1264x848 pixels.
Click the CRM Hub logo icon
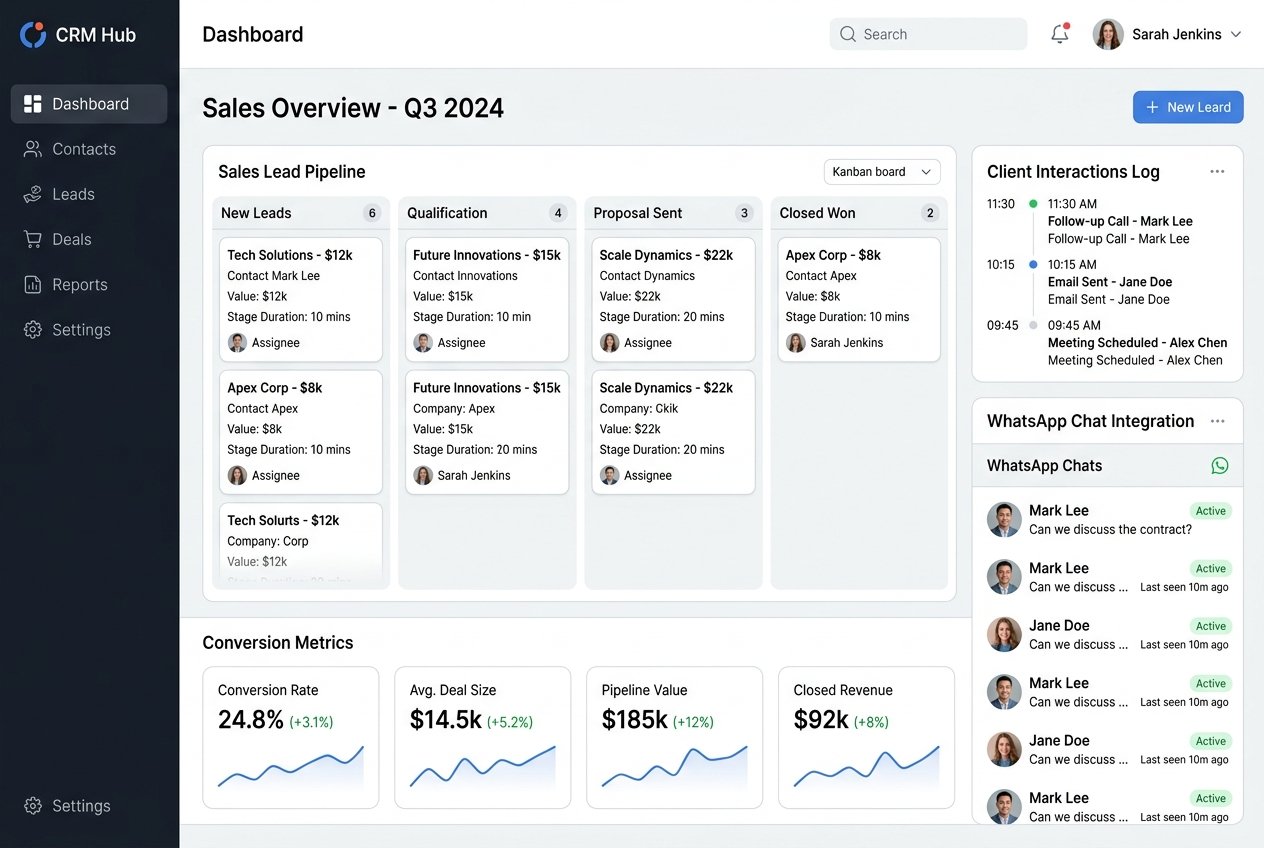[33, 35]
